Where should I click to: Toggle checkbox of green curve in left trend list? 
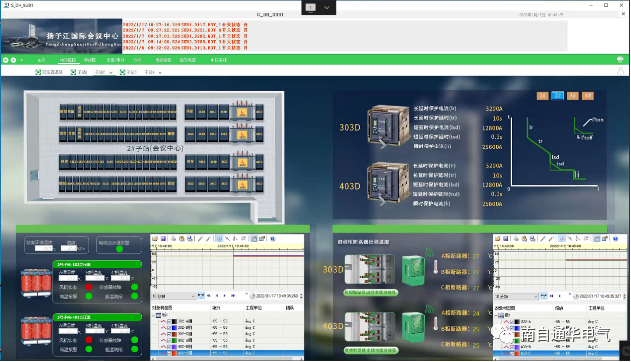coord(169,340)
